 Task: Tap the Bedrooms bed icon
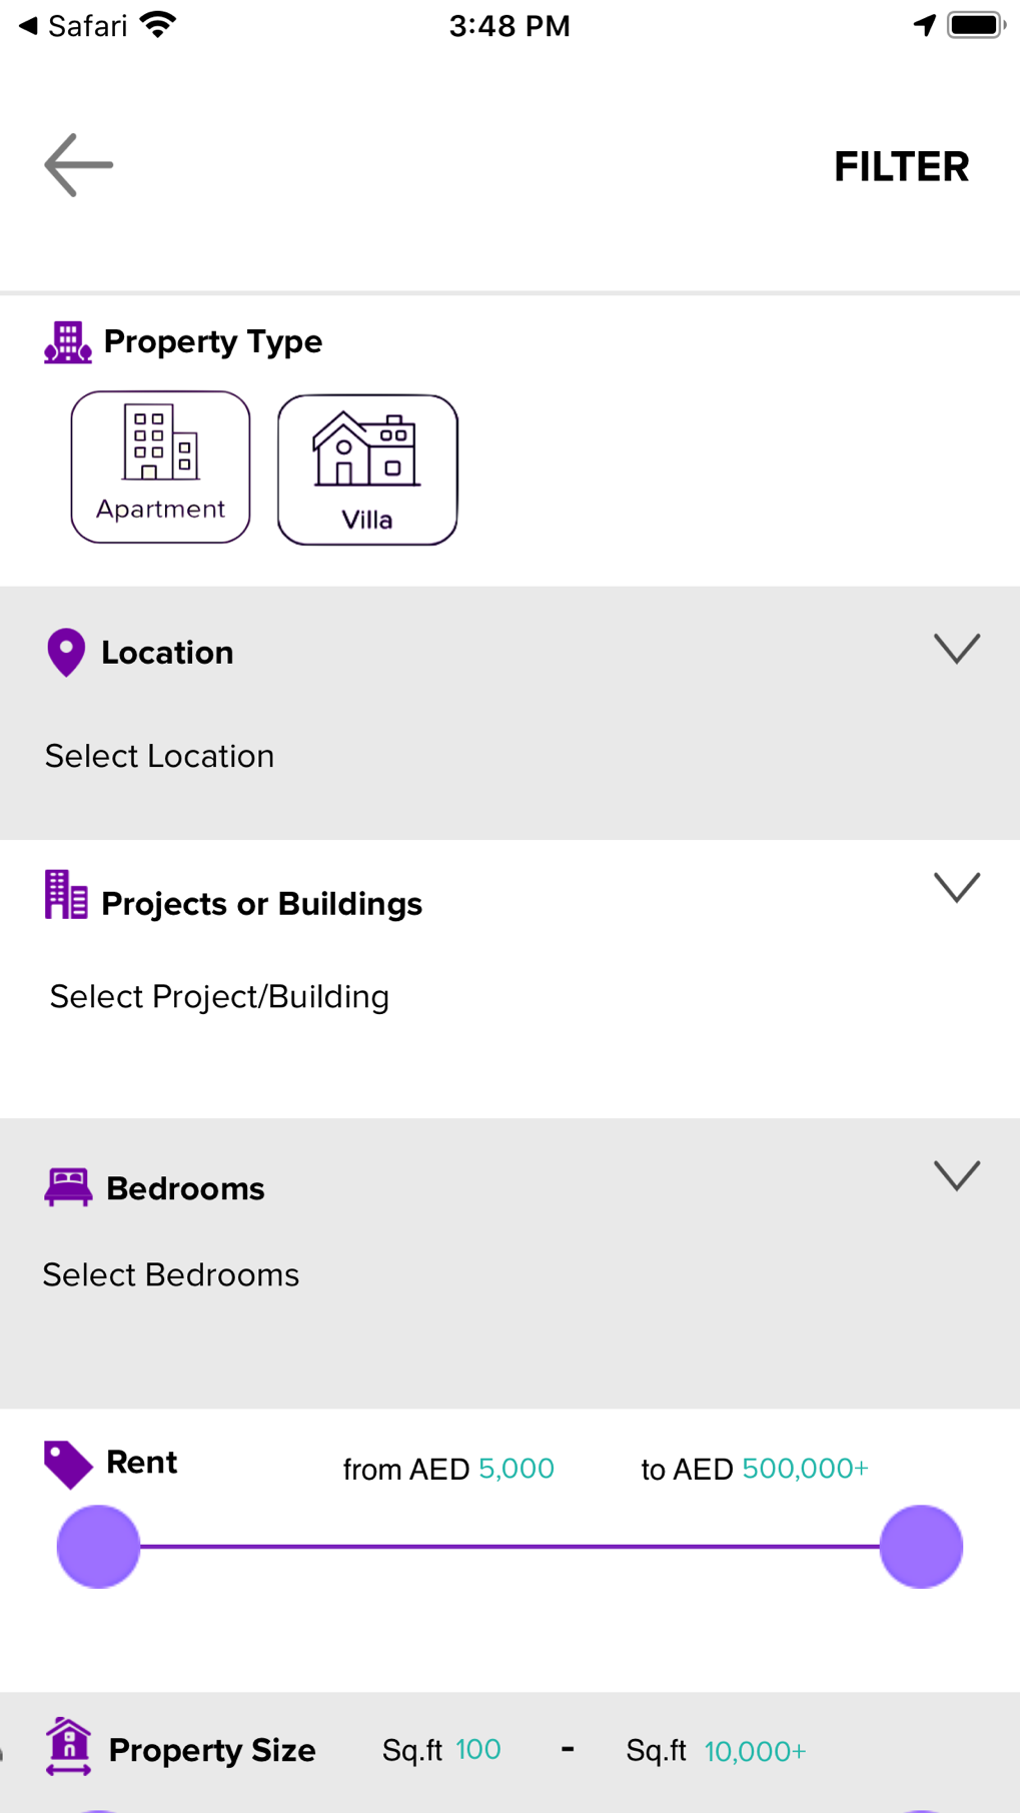pyautogui.click(x=68, y=1187)
